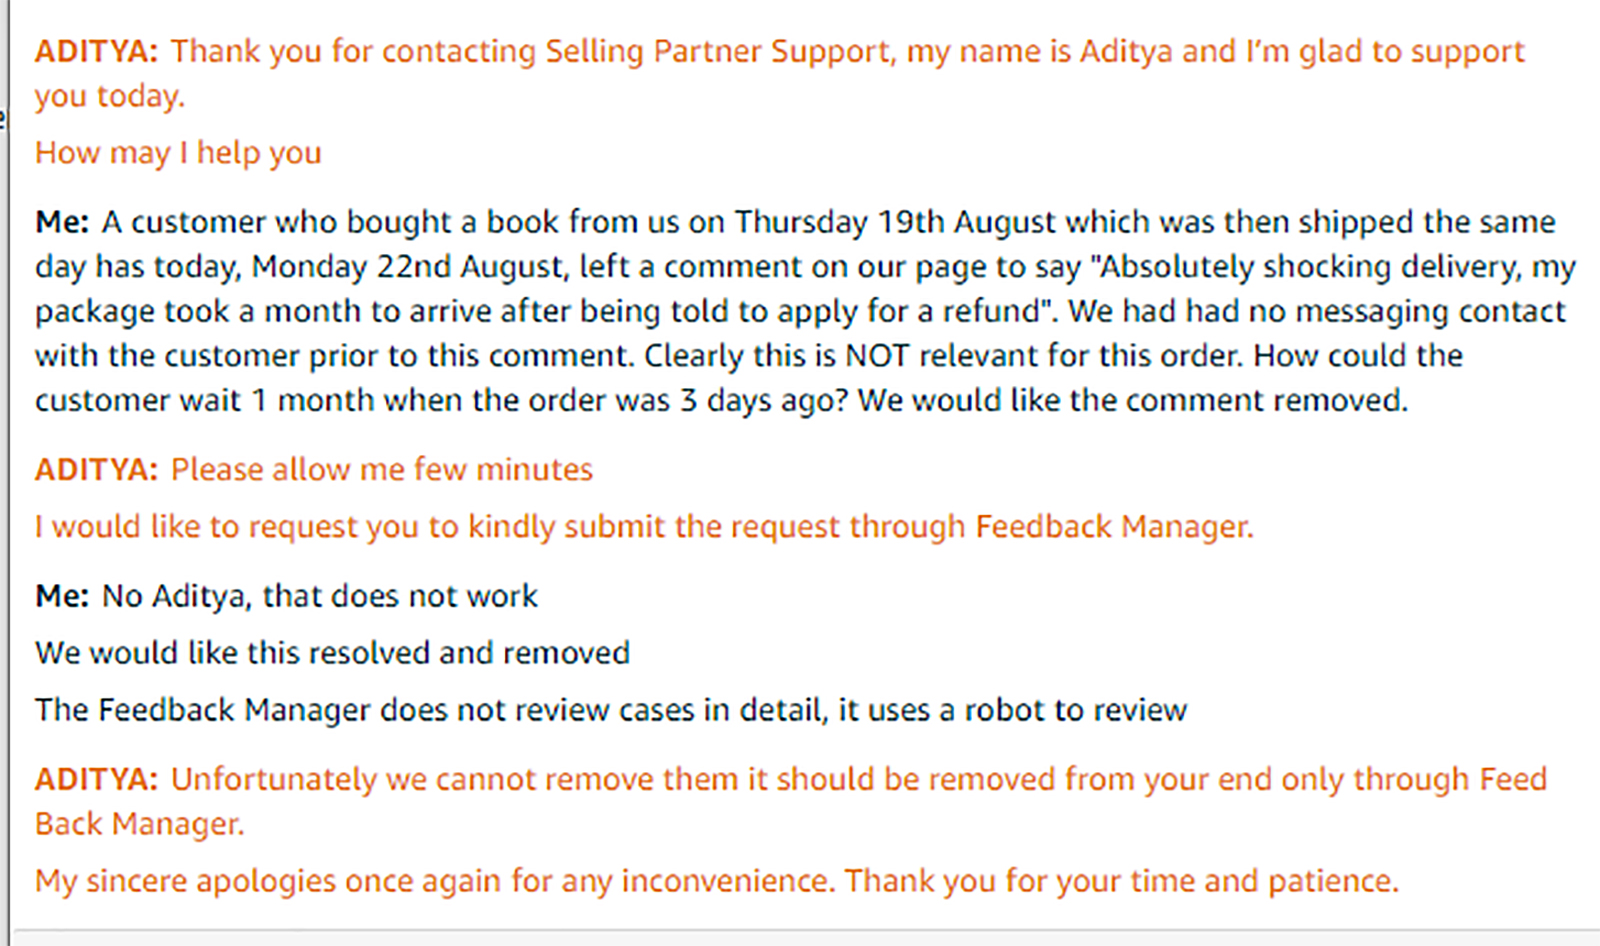The image size is (1600, 946).
Task: Click the ADITYA label beside "Thank you for contacting"
Action: (96, 51)
